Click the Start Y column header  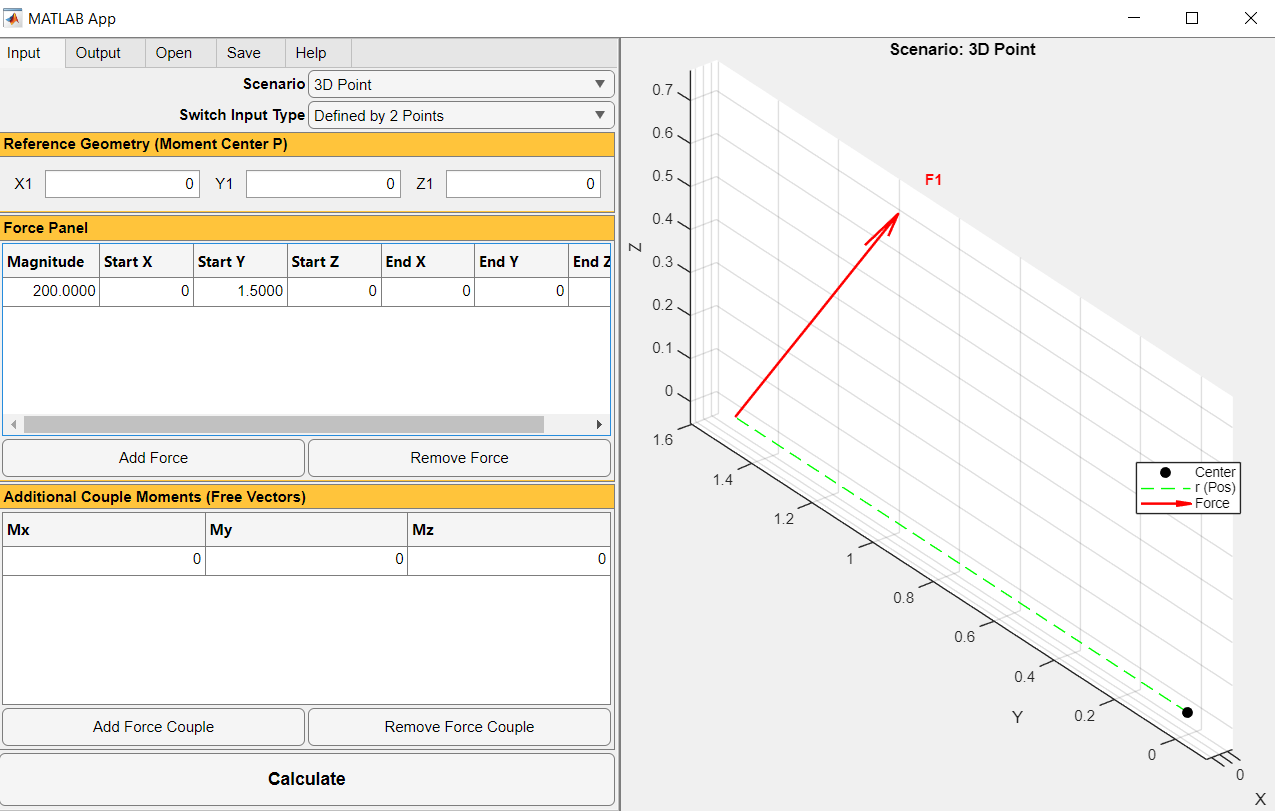click(x=240, y=261)
